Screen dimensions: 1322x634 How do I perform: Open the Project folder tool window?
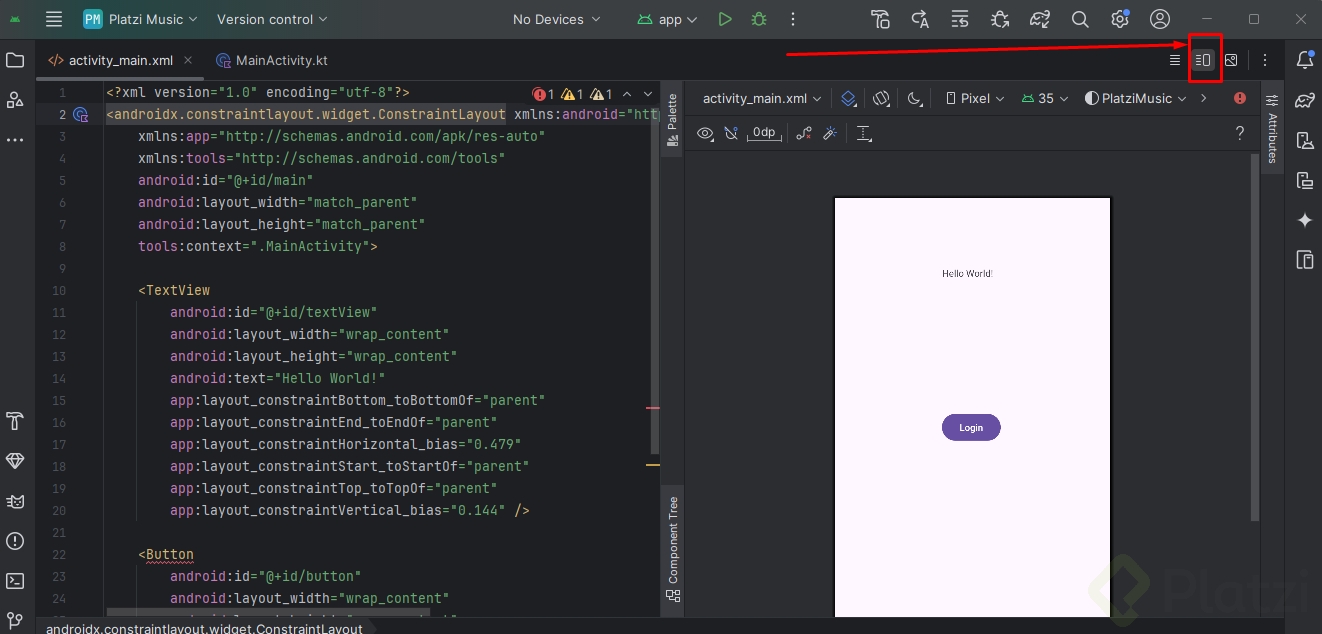[x=15, y=60]
